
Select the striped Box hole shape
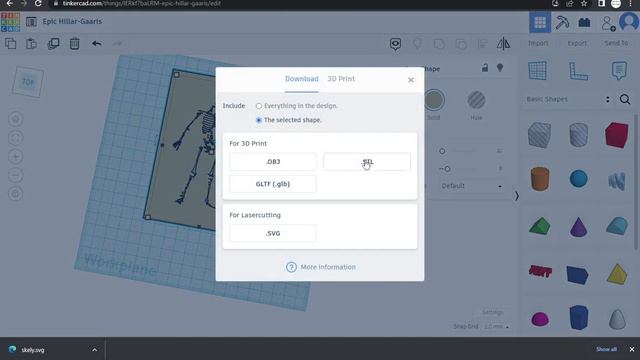pyautogui.click(x=539, y=135)
